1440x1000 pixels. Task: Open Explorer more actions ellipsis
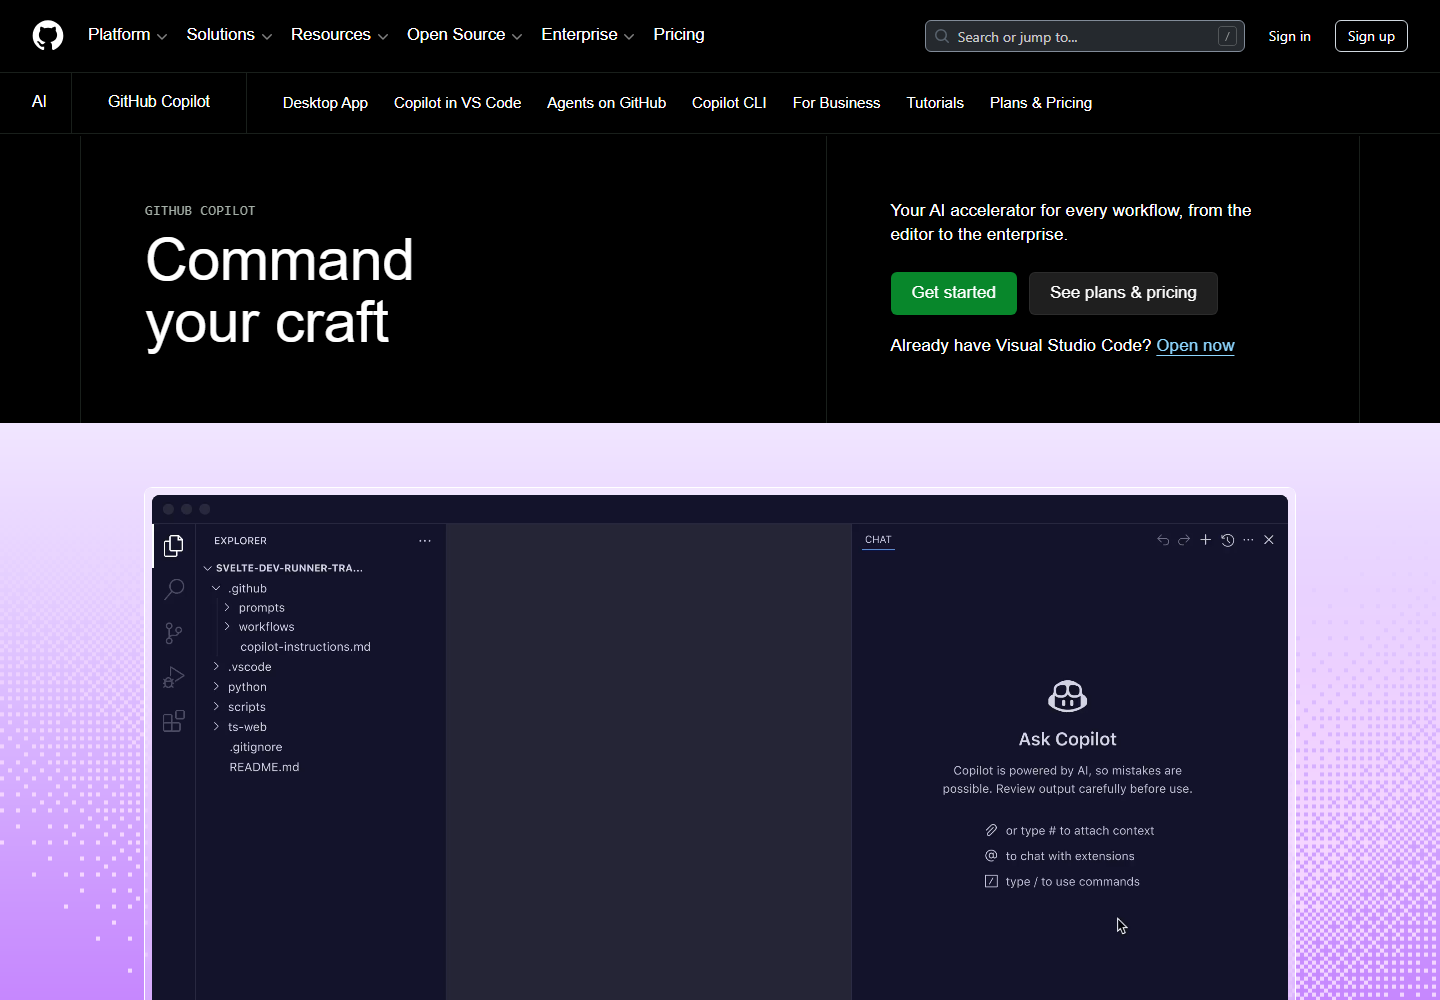tap(425, 541)
